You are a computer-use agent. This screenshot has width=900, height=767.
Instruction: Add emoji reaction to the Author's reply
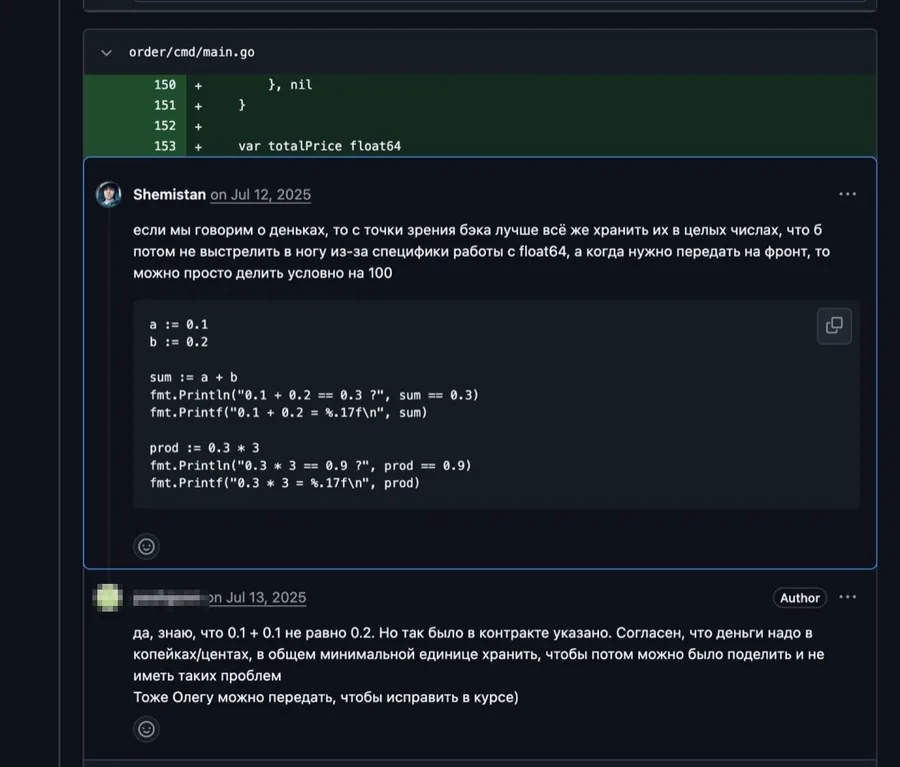(146, 729)
